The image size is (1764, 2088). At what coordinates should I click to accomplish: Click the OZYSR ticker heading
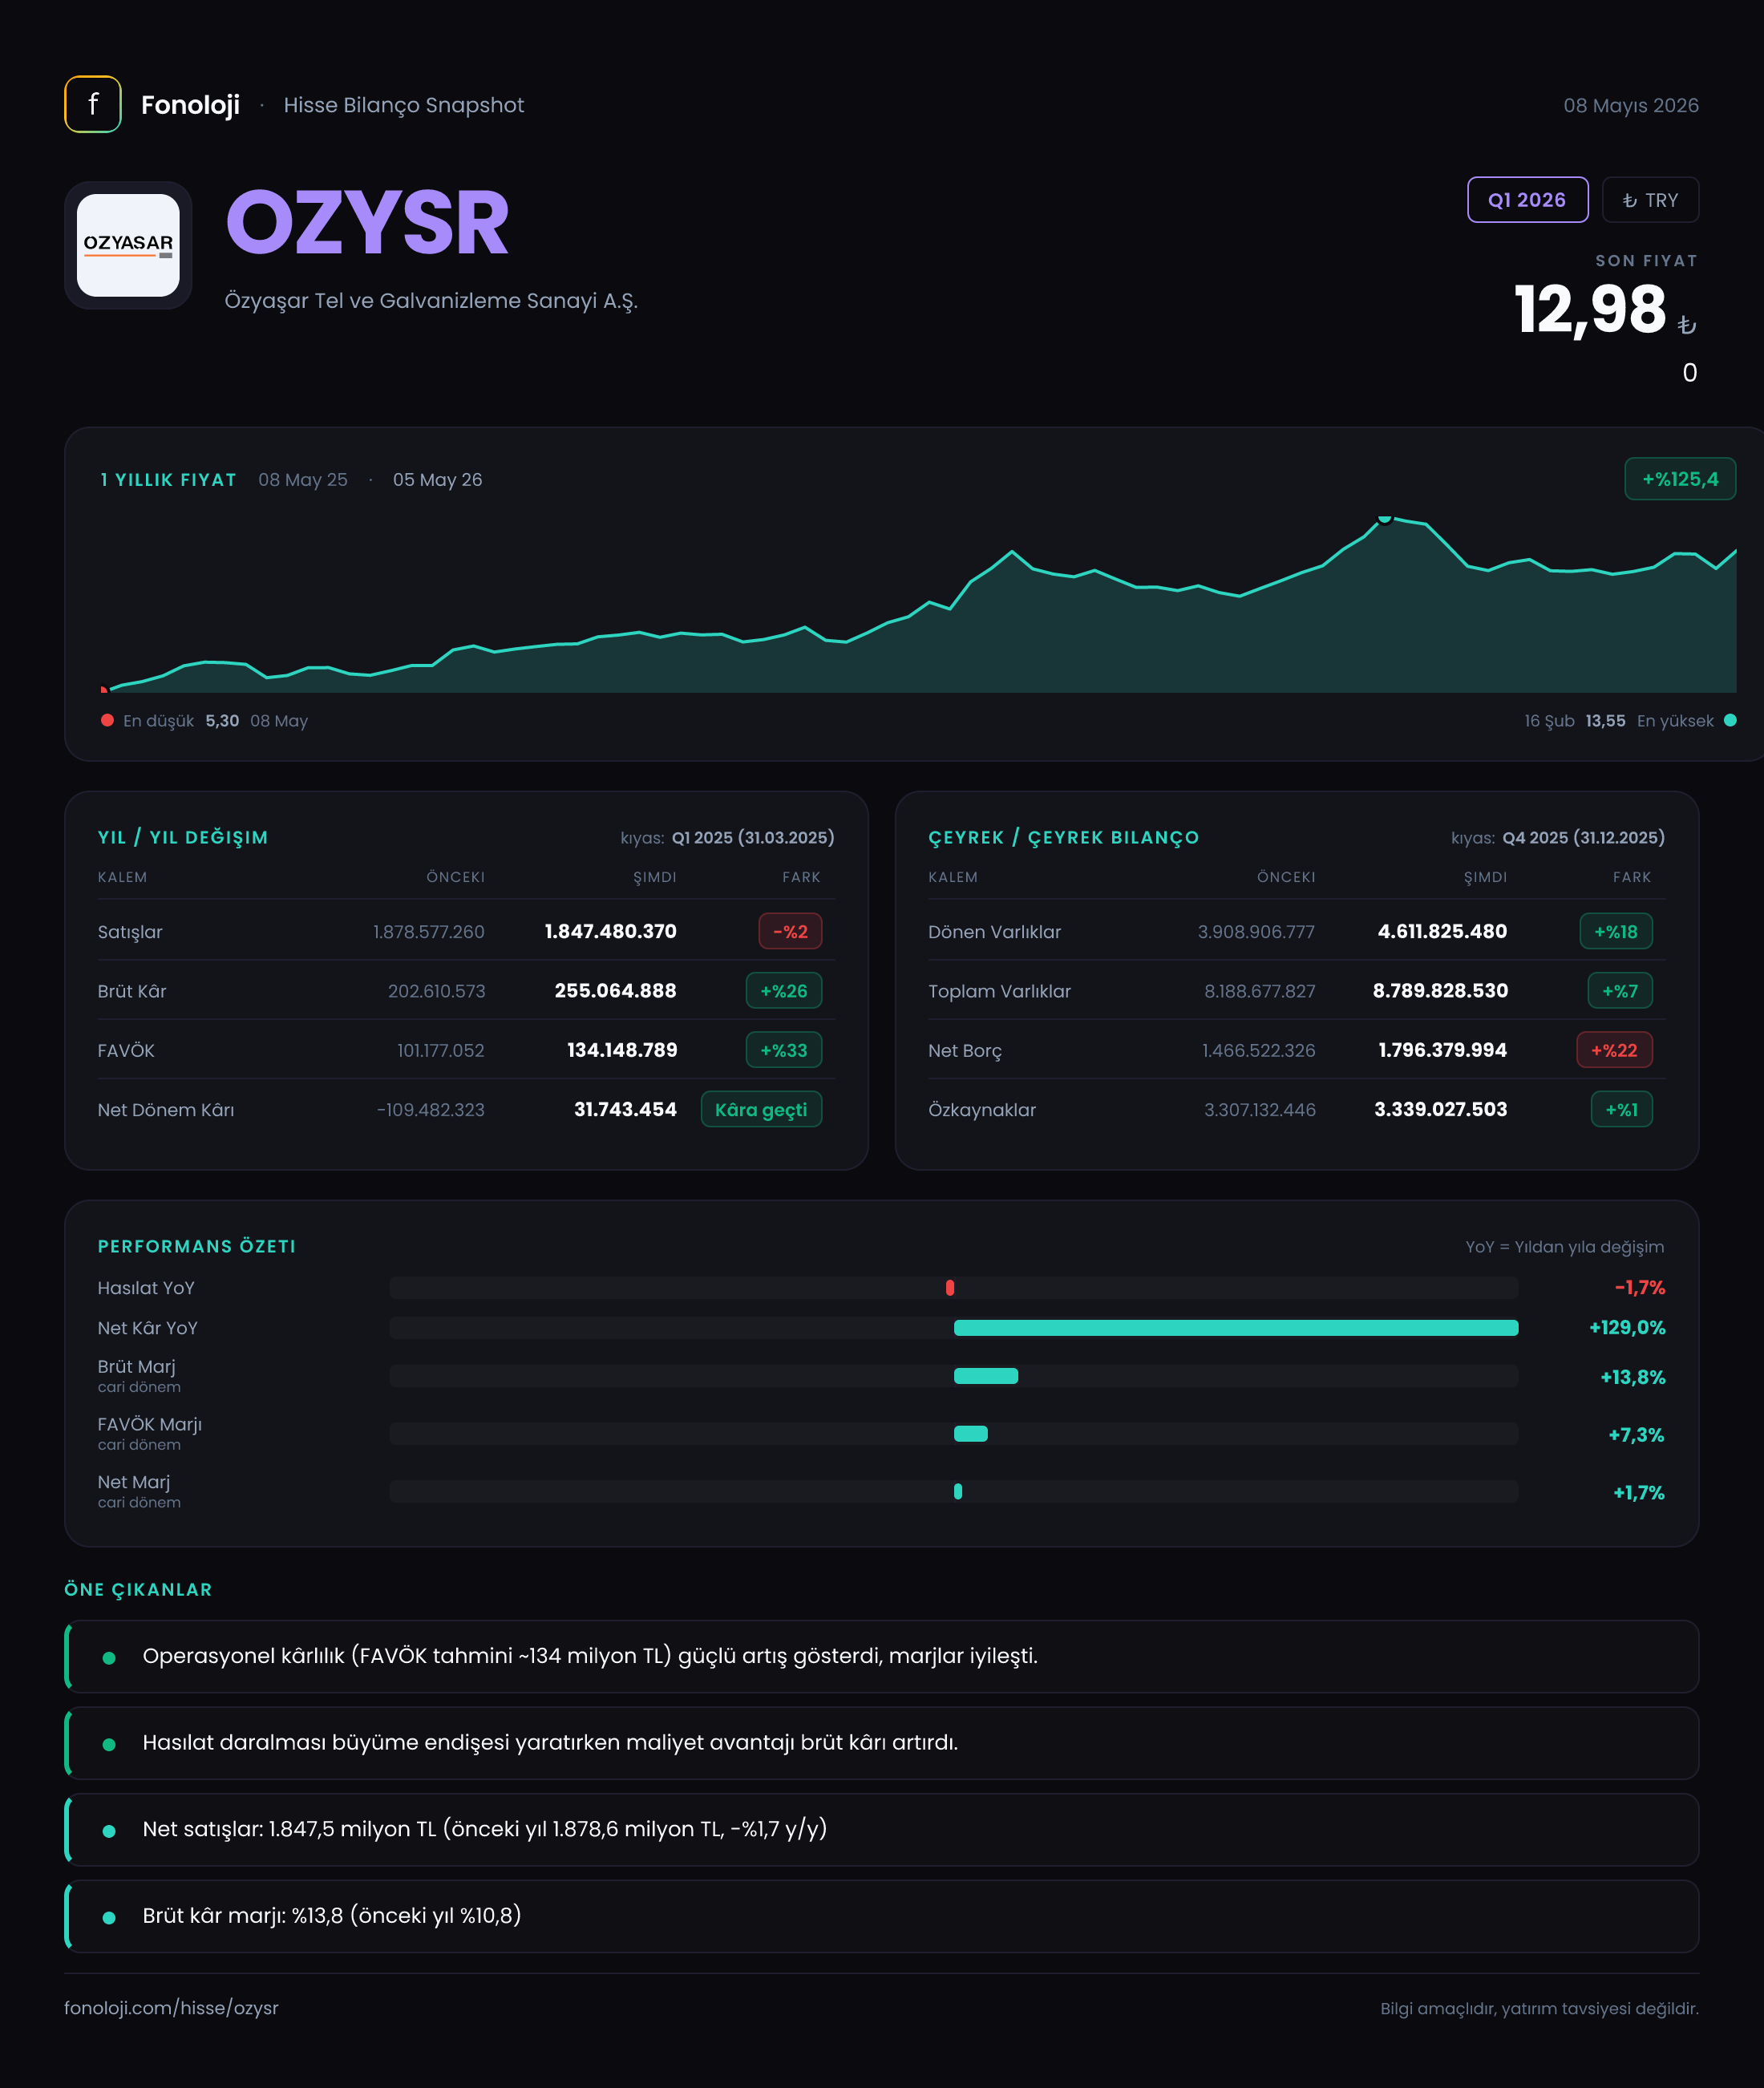367,223
